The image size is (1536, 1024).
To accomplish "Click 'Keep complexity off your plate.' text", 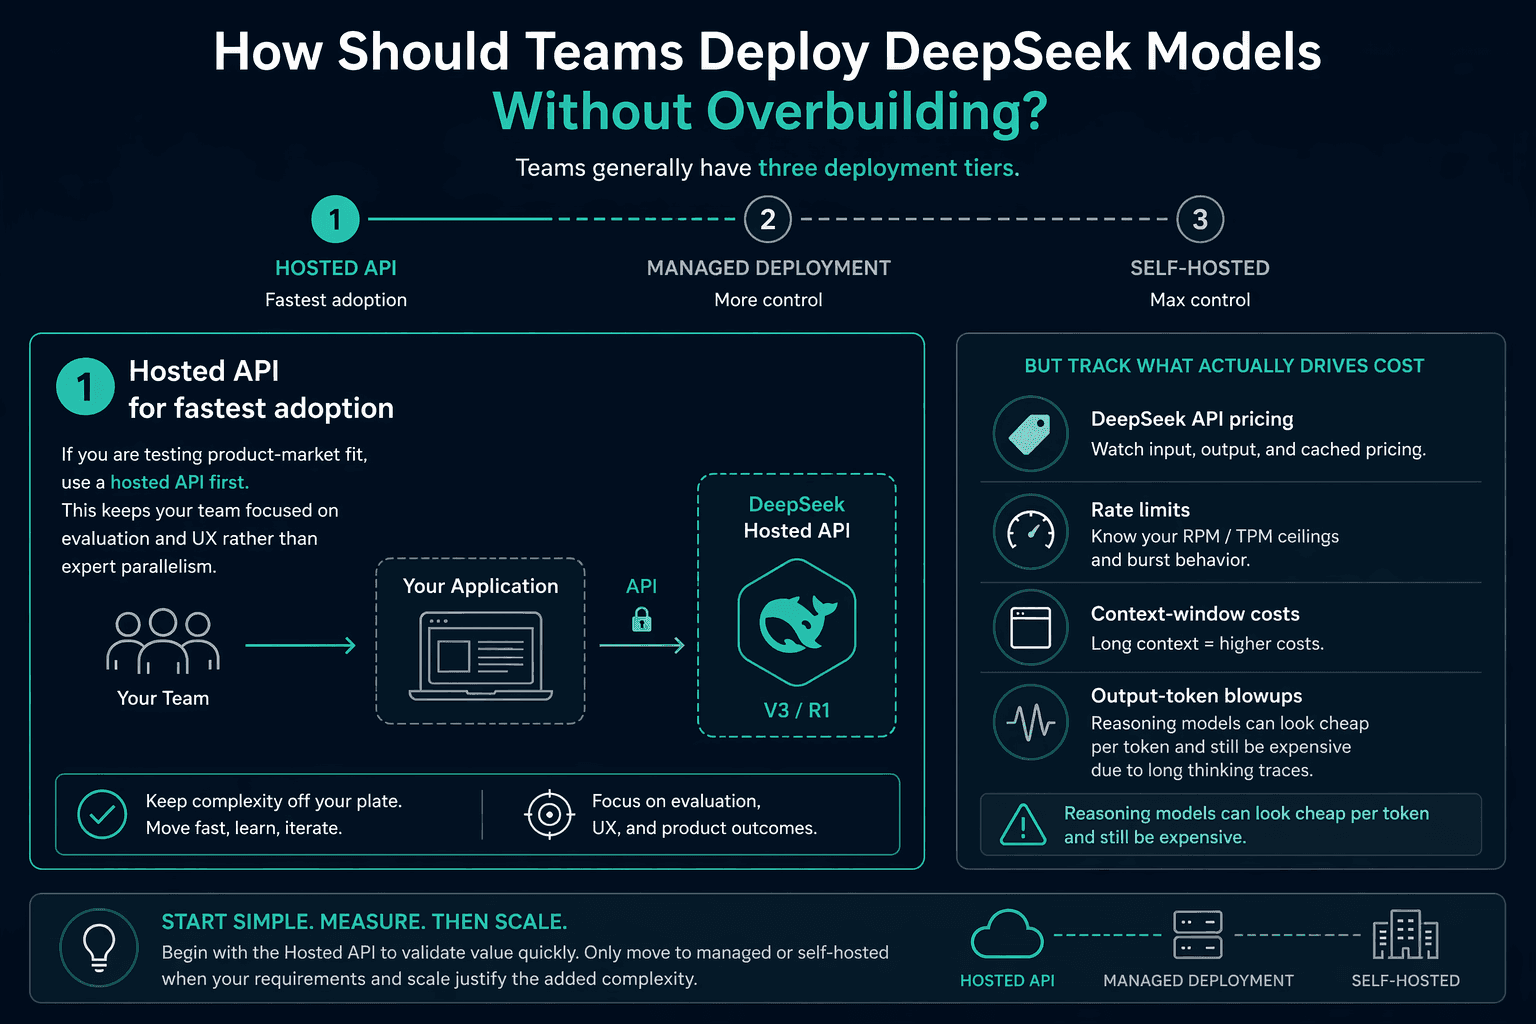I will 274,801.
